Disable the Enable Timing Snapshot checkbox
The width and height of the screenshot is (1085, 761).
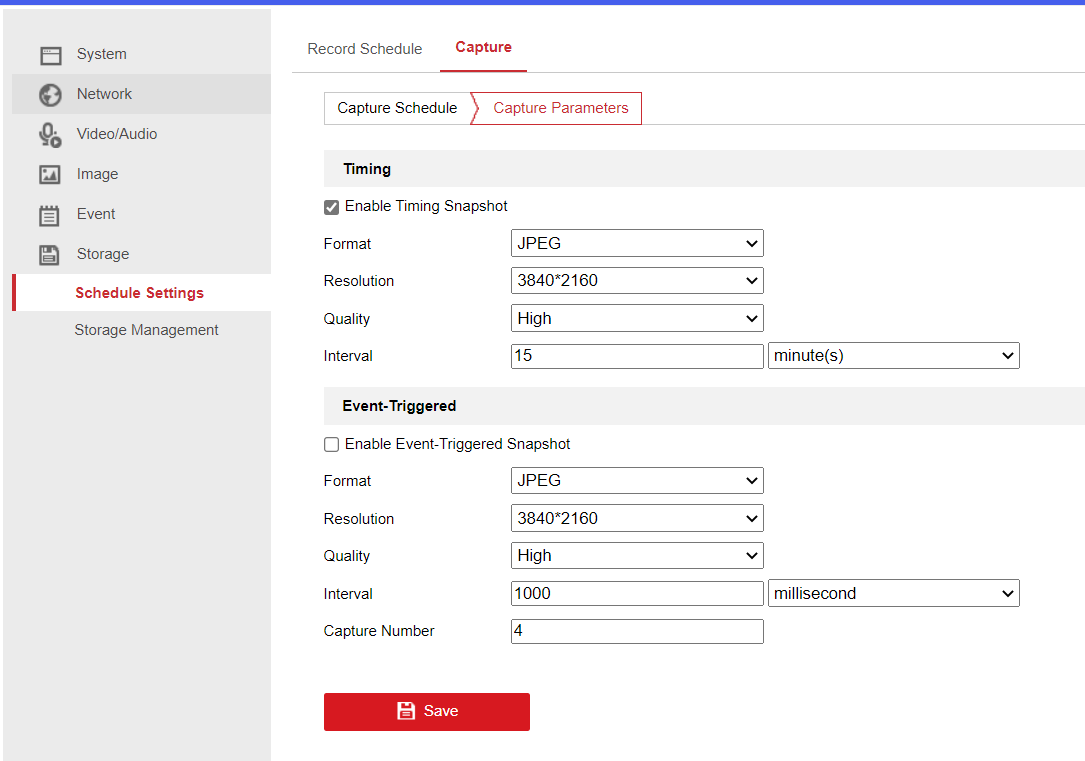tap(332, 207)
